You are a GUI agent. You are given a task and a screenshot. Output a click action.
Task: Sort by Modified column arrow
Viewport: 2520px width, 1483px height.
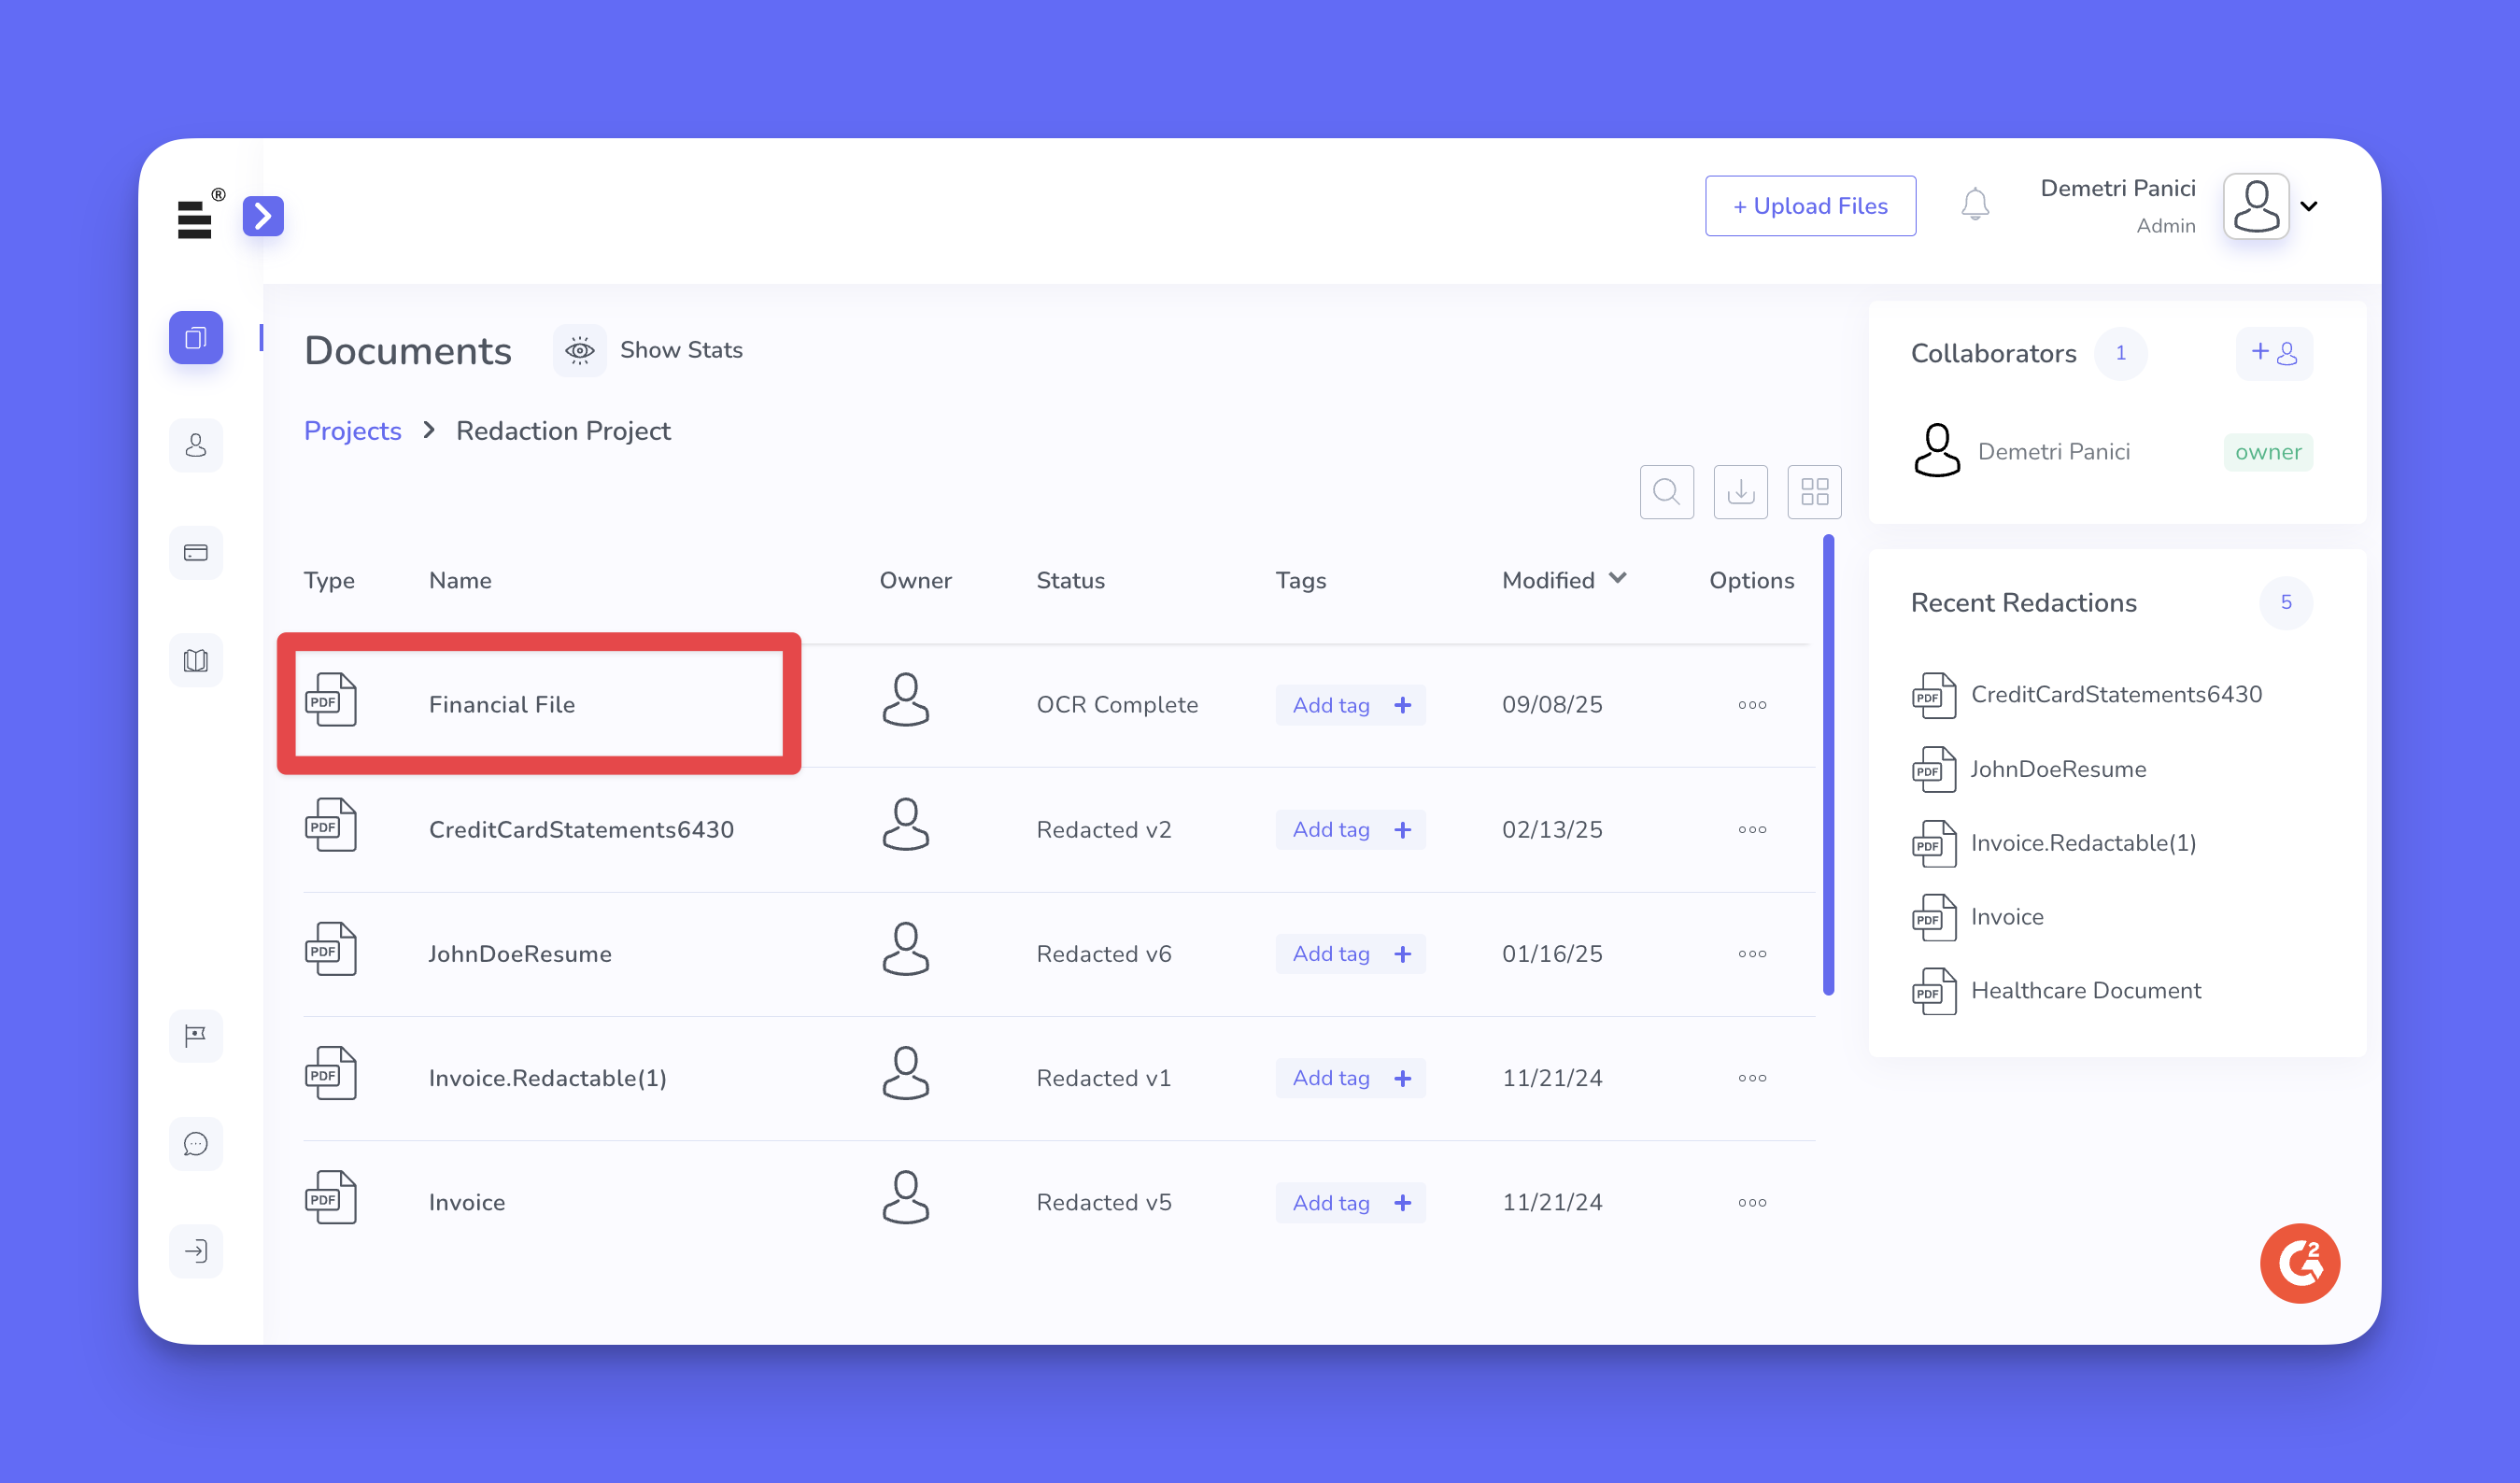[x=1617, y=578]
